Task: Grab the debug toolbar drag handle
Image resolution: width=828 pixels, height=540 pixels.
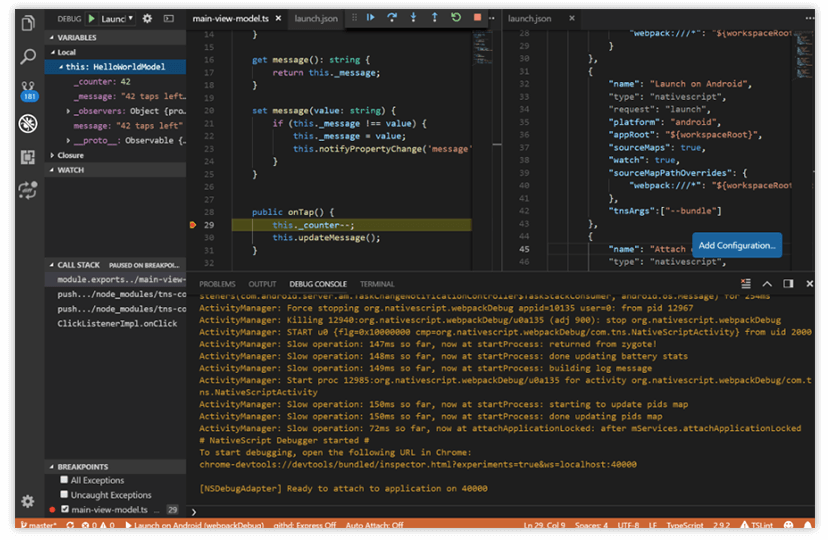Action: [x=354, y=17]
